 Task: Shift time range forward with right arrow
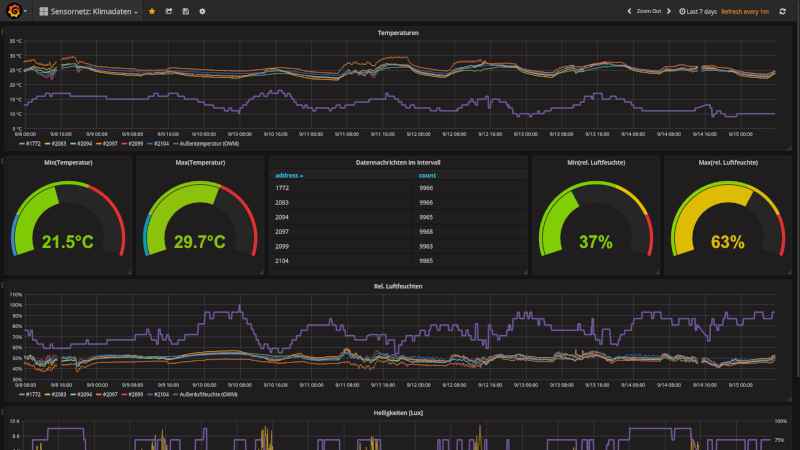click(669, 11)
